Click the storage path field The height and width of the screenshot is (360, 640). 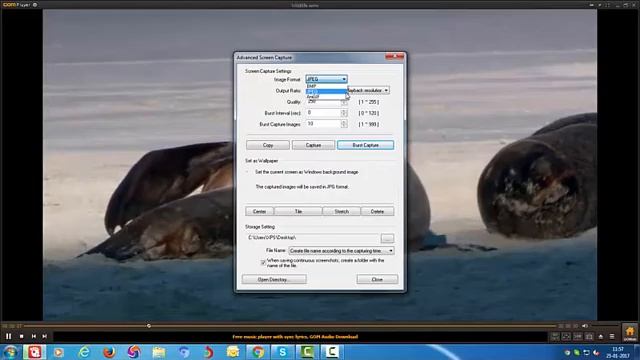tap(313, 238)
